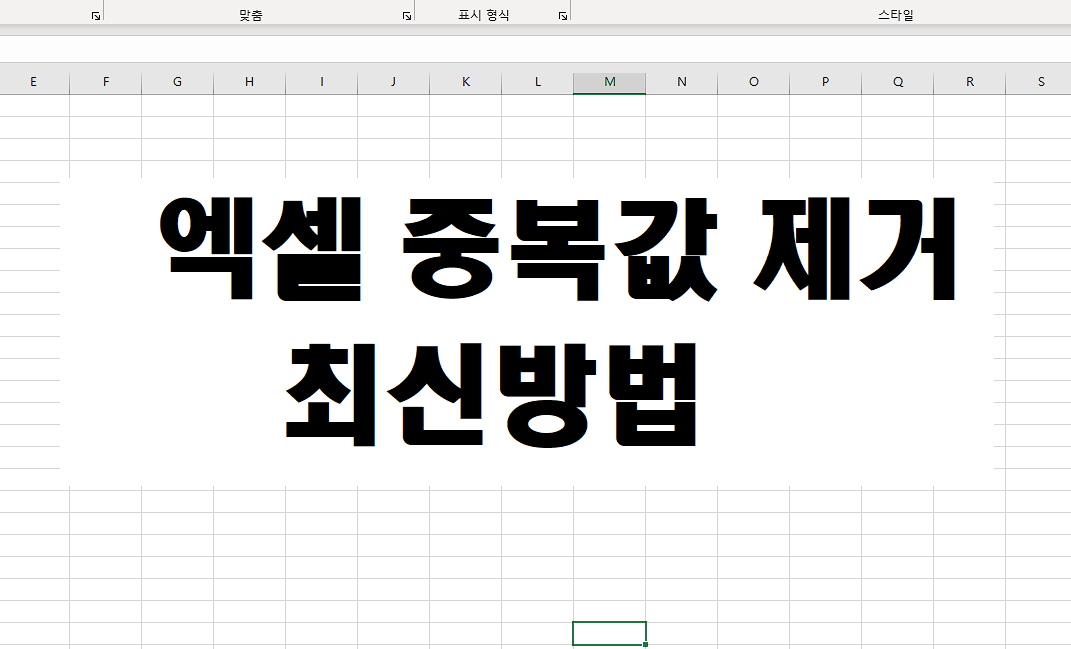The image size is (1071, 649).
Task: Select the highlighted column M header
Action: click(609, 81)
